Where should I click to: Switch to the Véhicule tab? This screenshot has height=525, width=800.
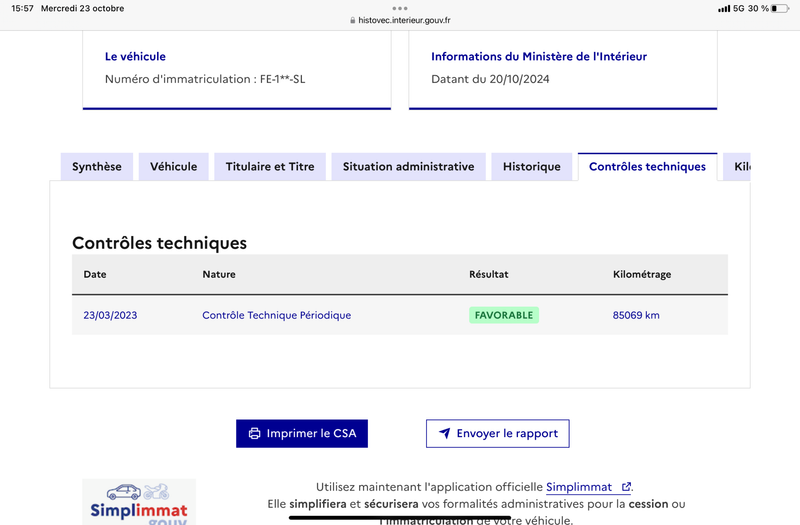(x=173, y=166)
